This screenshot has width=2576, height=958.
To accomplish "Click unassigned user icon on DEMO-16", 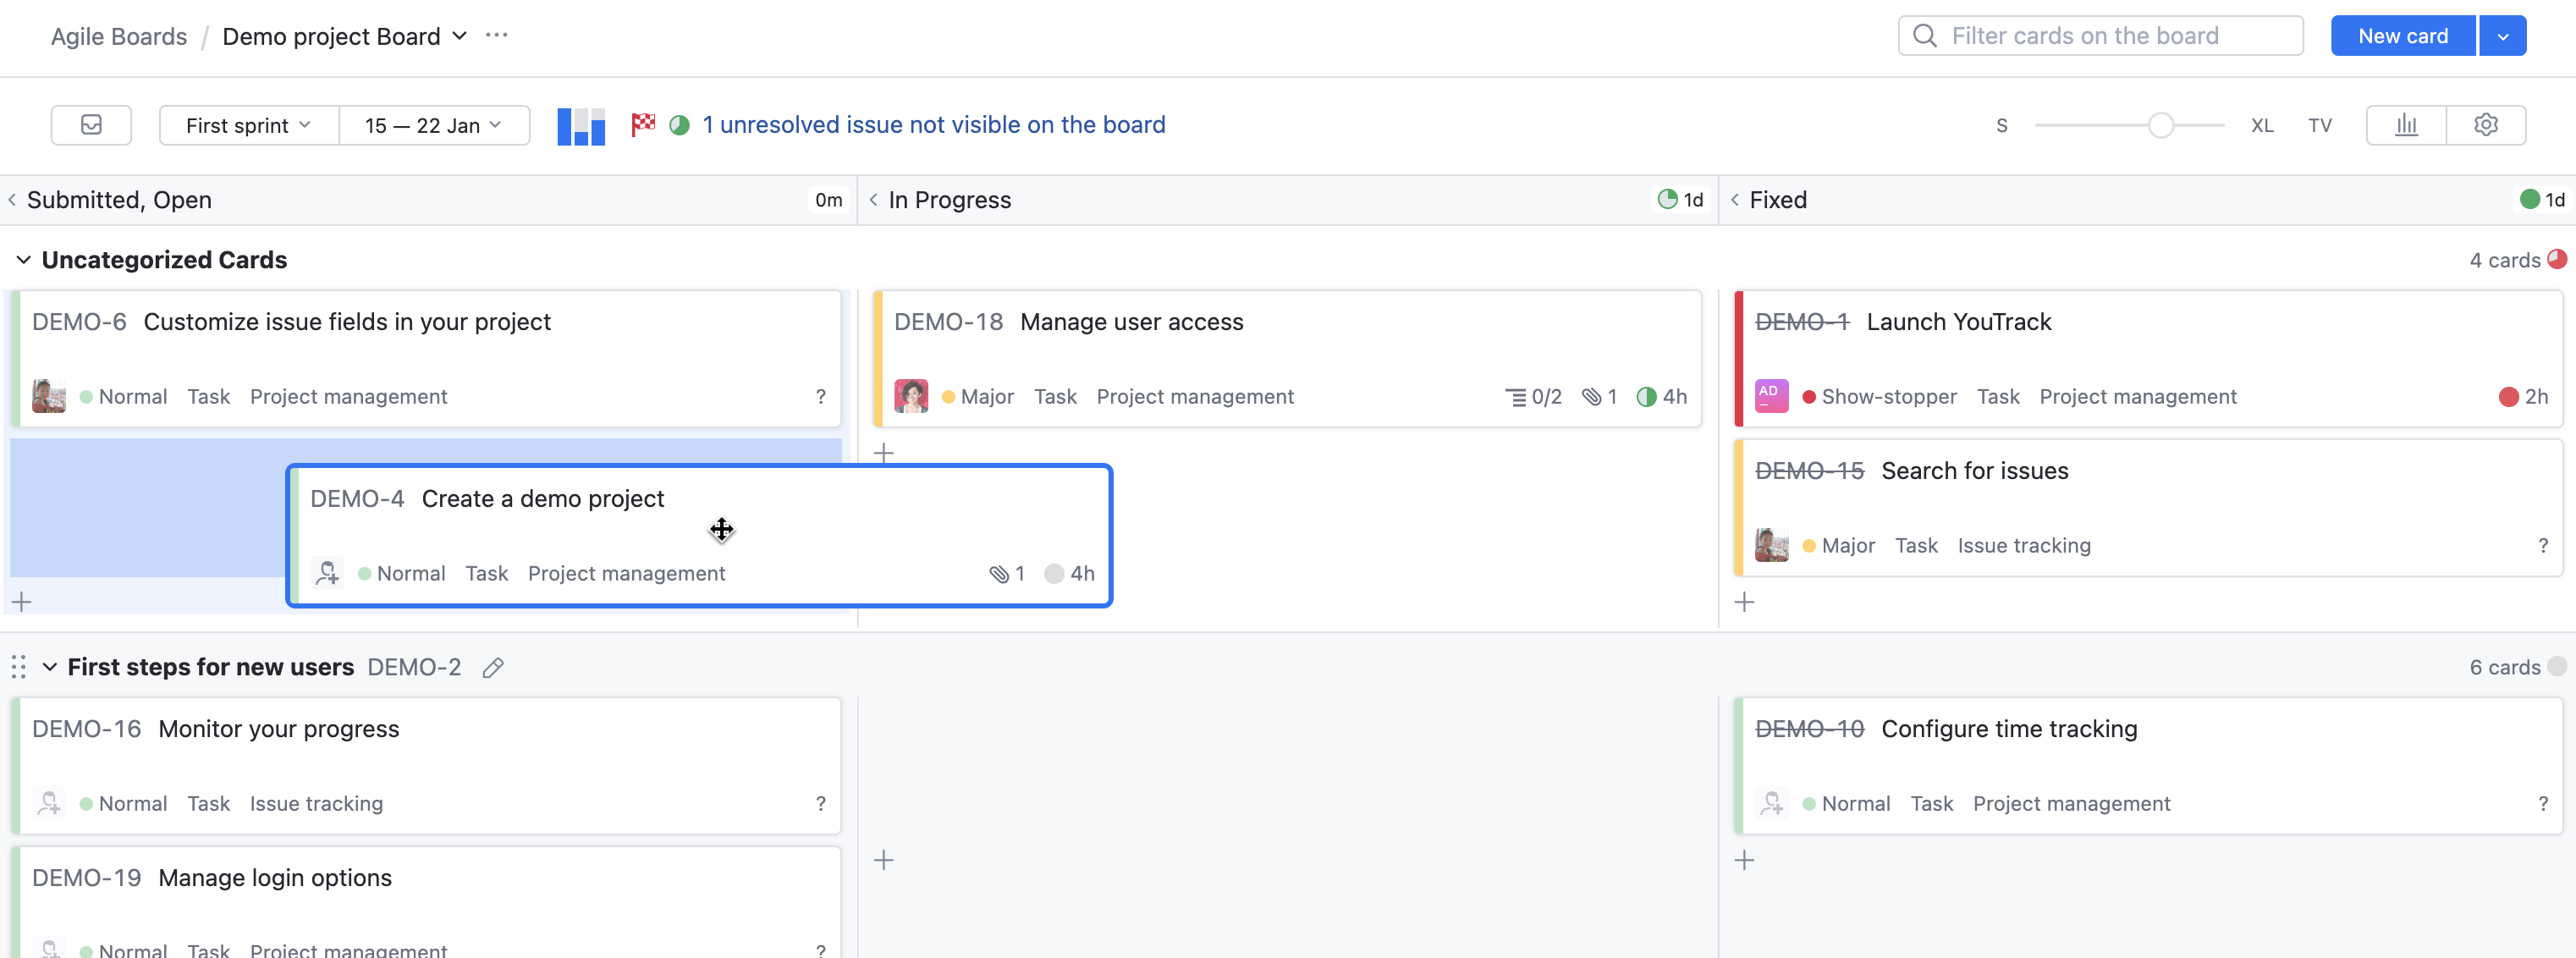I will point(49,804).
